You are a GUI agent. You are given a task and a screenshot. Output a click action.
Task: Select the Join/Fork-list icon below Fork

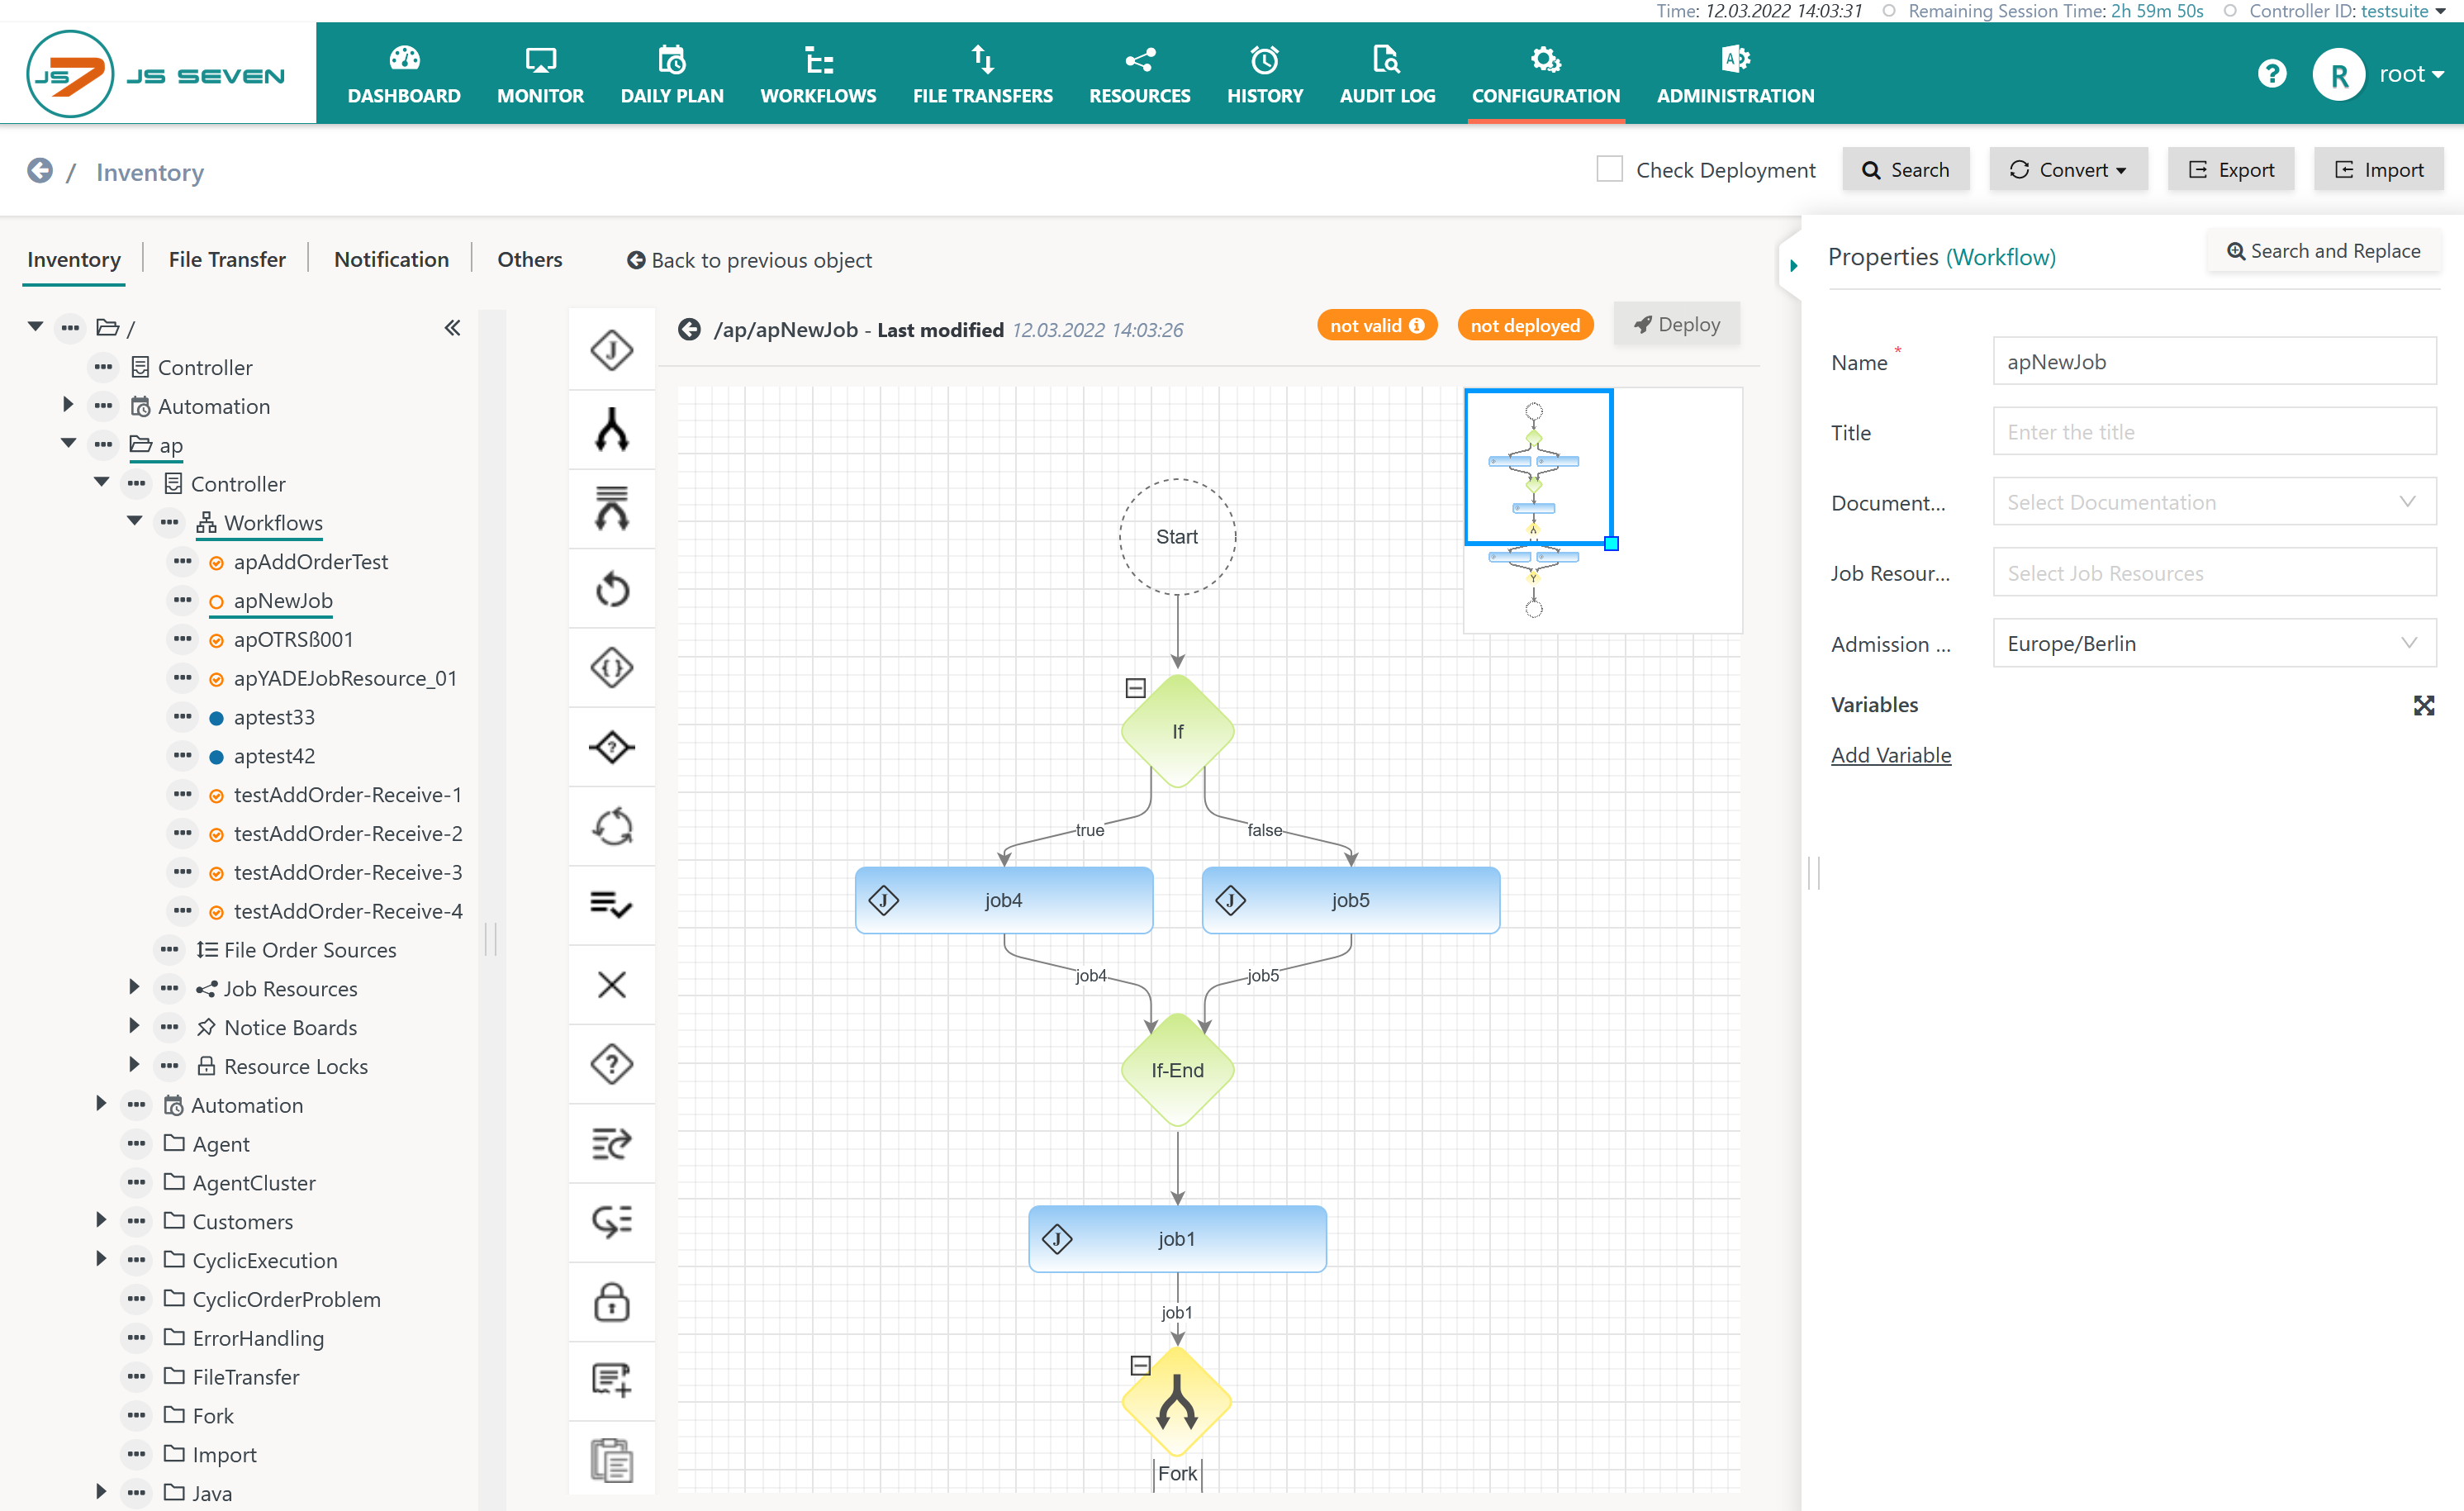tap(611, 509)
